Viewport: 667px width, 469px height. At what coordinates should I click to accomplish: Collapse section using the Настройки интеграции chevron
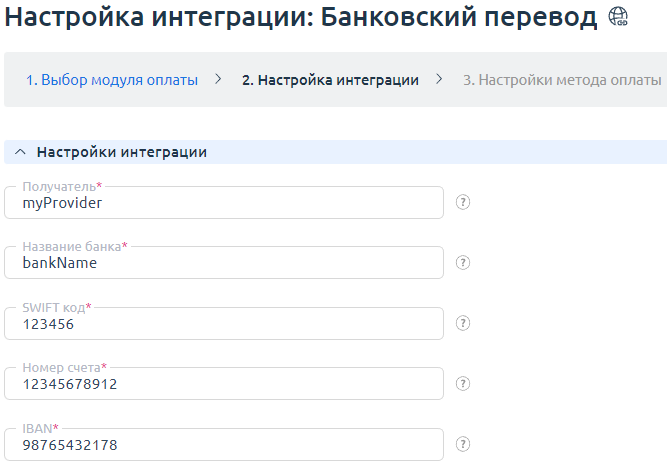click(x=20, y=152)
